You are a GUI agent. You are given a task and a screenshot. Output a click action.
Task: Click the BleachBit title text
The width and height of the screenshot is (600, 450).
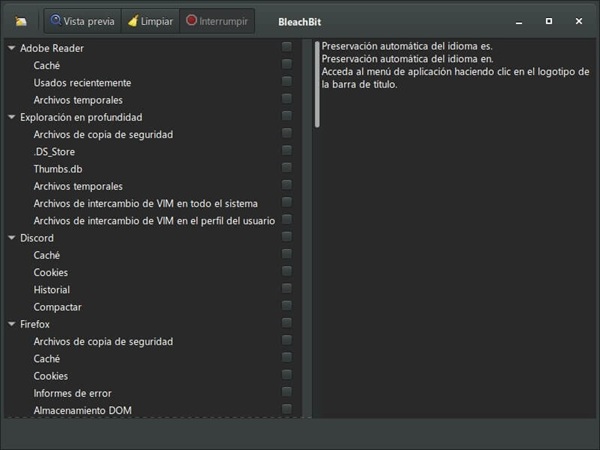[300, 22]
